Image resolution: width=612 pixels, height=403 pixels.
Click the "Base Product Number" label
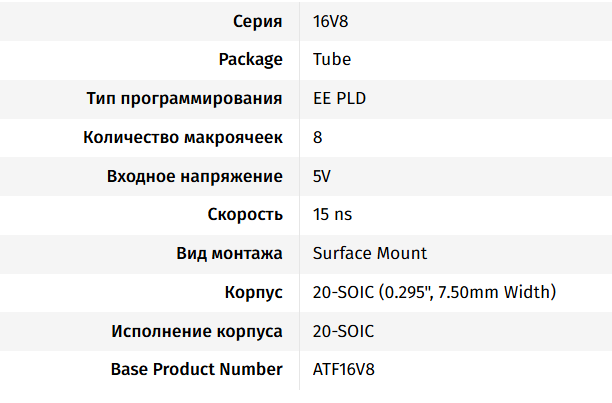point(197,369)
